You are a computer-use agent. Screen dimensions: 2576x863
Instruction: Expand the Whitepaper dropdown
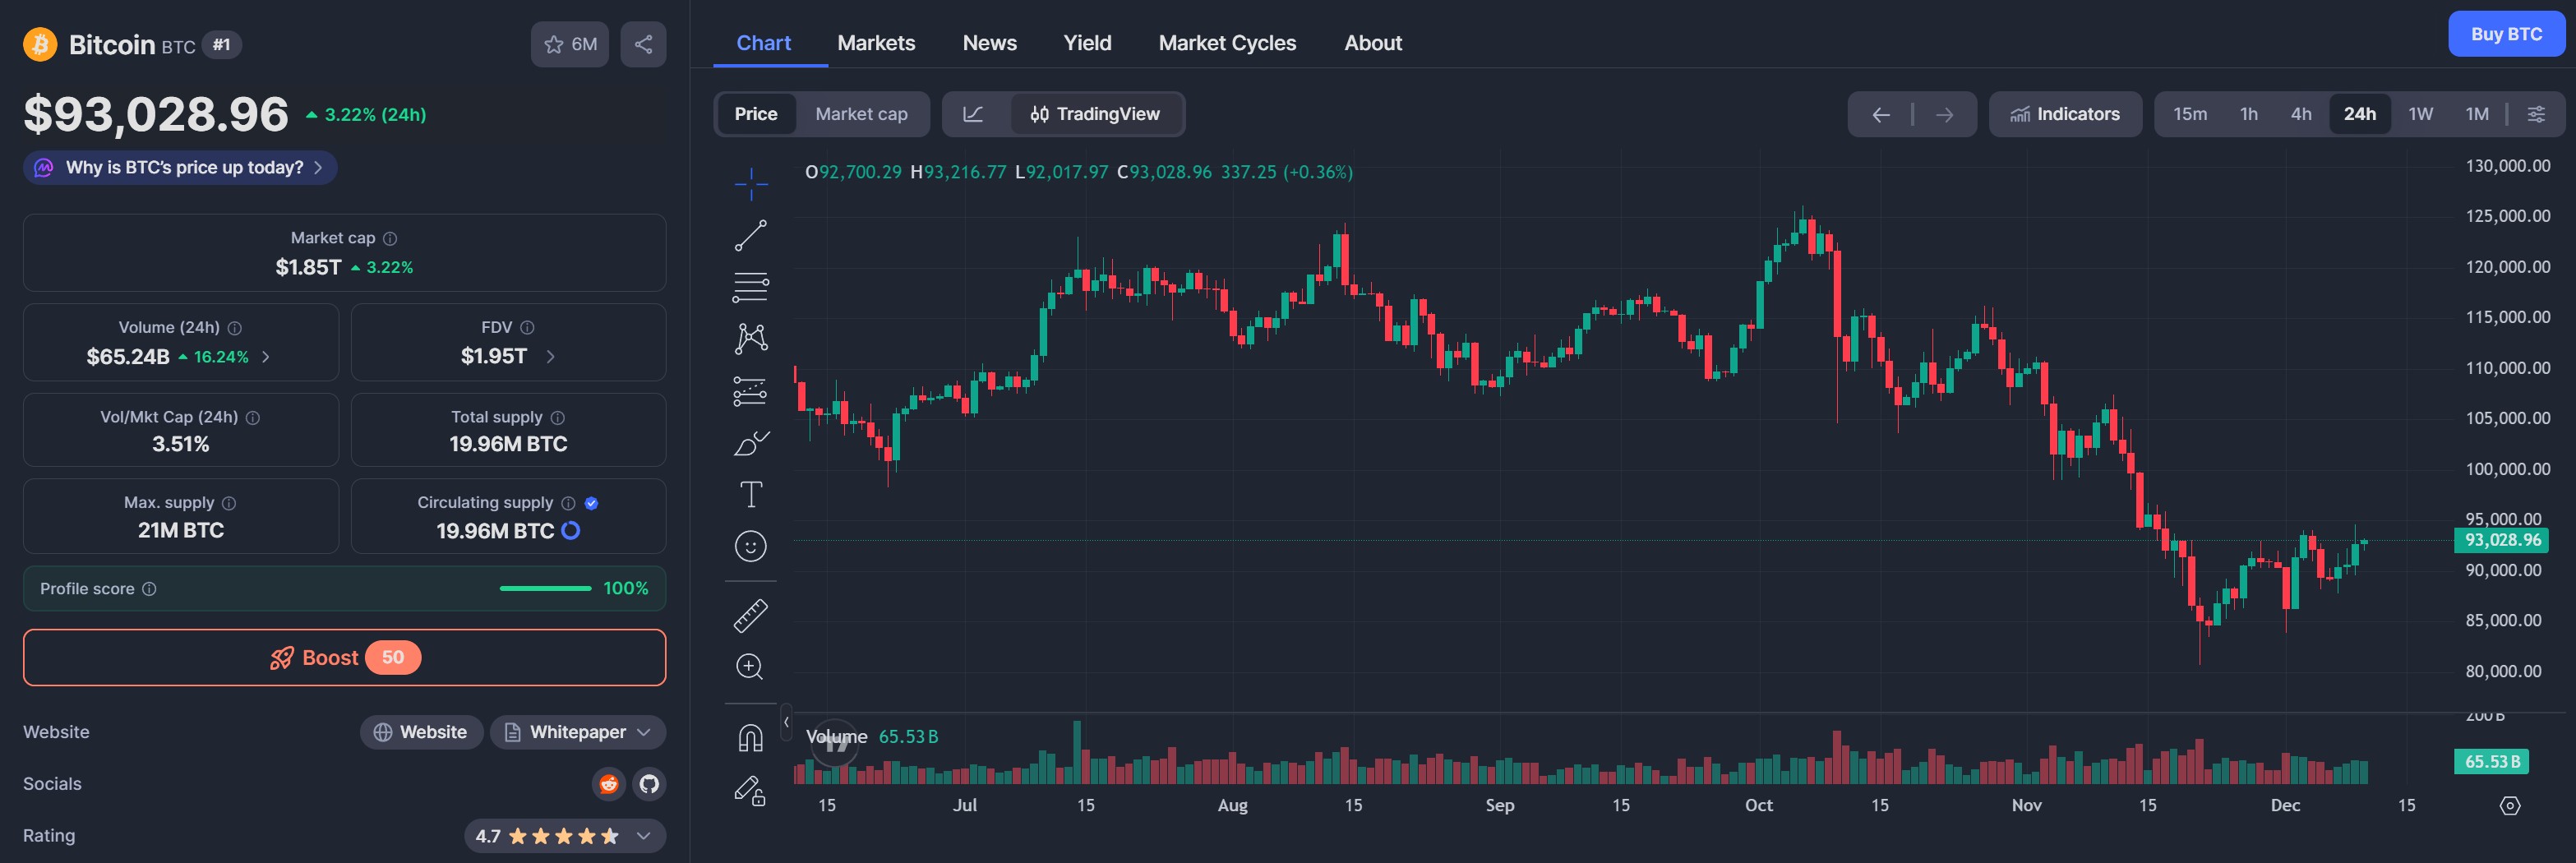point(578,732)
